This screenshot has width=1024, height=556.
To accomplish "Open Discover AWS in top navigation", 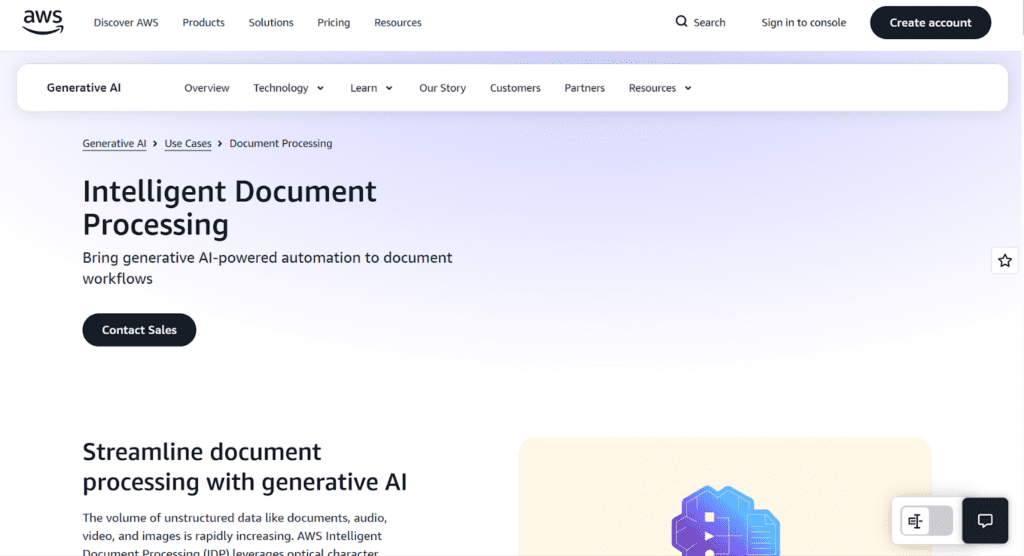I will [x=126, y=22].
